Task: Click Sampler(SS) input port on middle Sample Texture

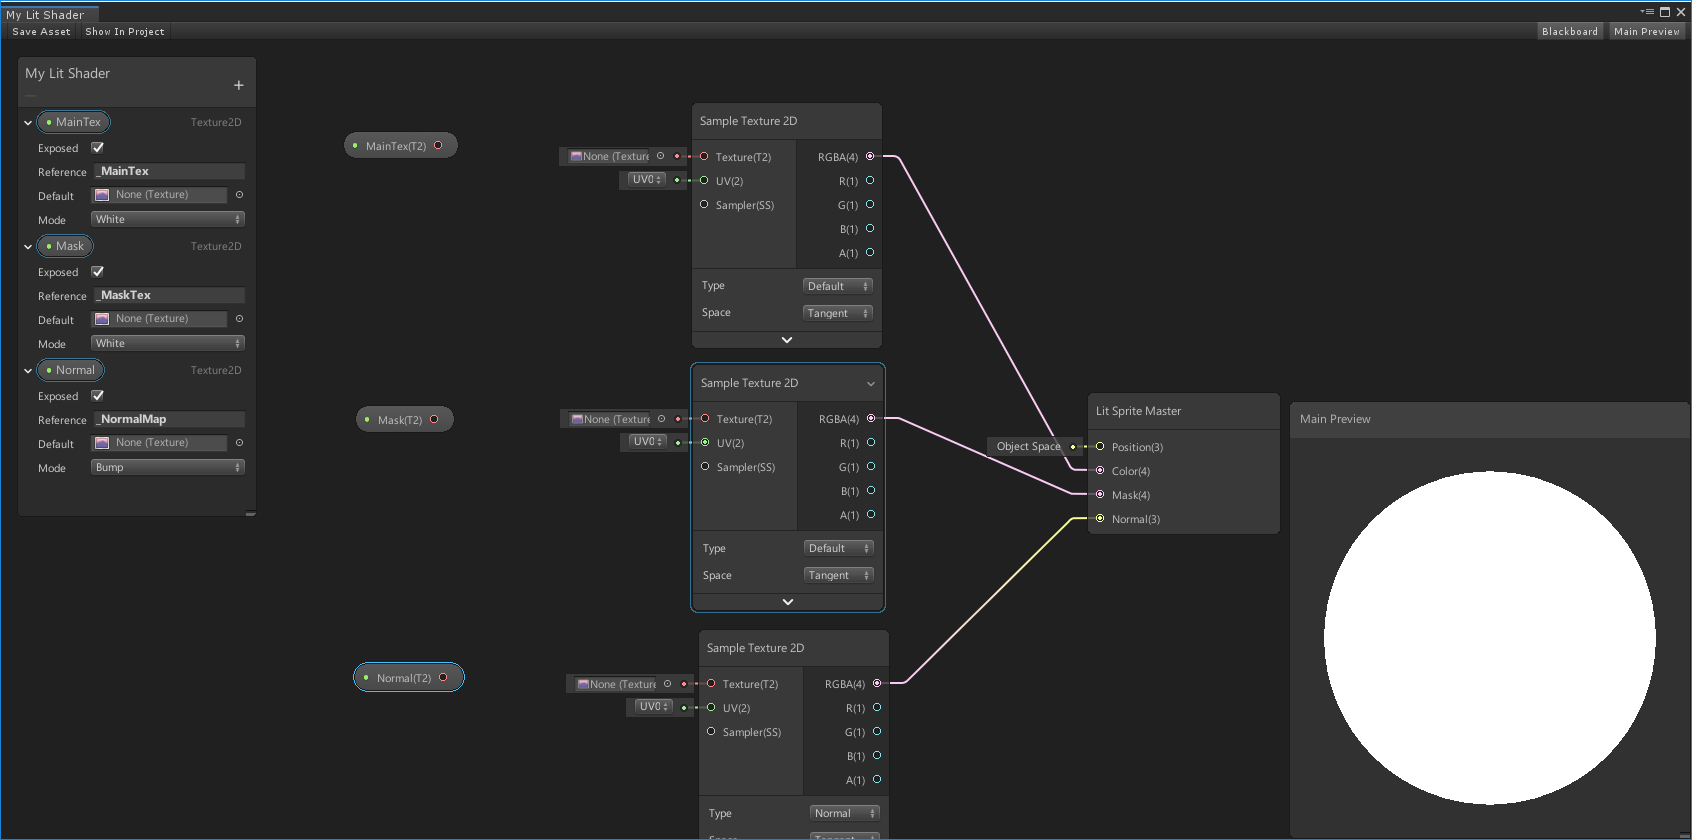Action: pyautogui.click(x=705, y=467)
